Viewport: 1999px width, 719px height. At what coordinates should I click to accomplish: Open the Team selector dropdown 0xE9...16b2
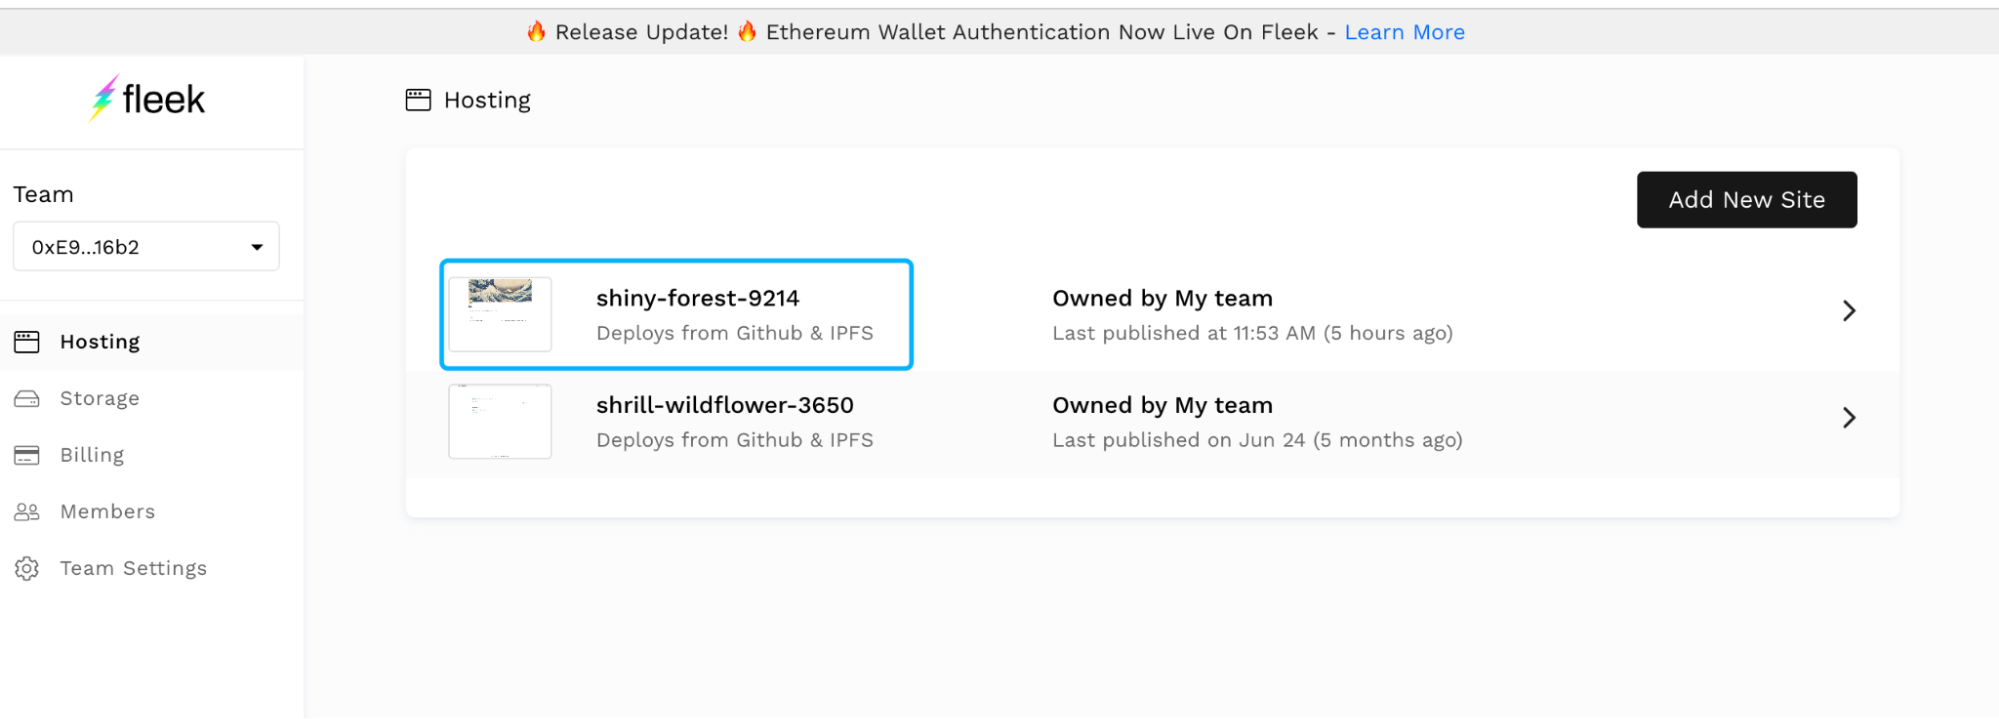(x=146, y=247)
